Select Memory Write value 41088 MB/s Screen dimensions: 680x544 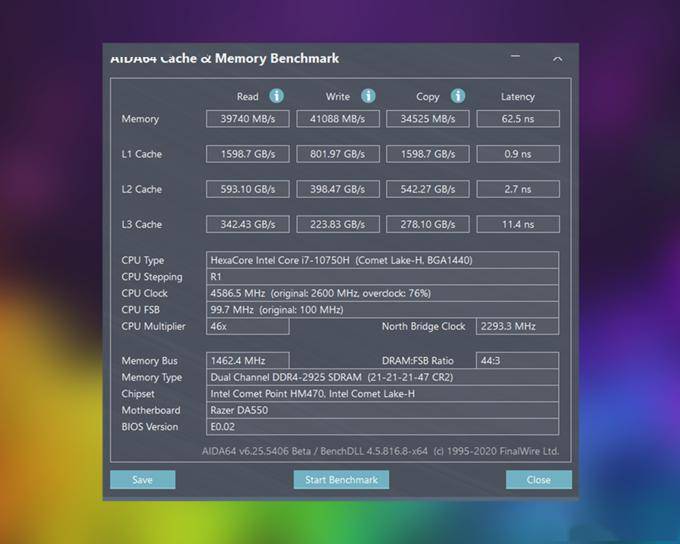pos(338,119)
